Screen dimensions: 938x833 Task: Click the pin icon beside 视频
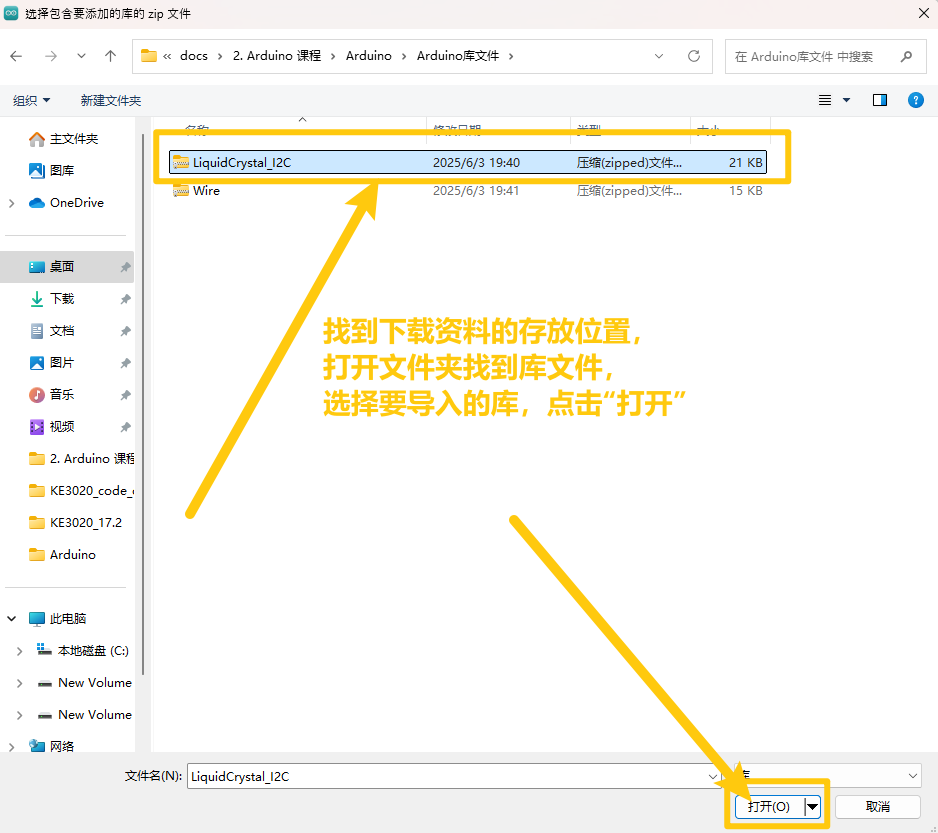coord(125,427)
